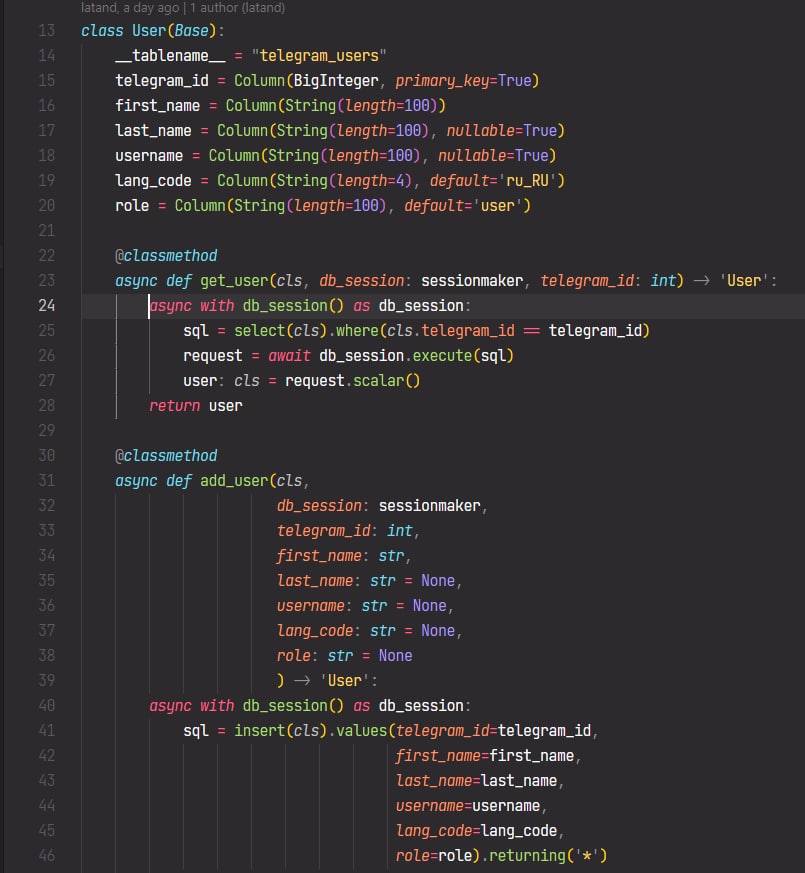Click the "lang_code" variable on line 19
Viewport: 805px width, 873px height.
click(x=153, y=181)
